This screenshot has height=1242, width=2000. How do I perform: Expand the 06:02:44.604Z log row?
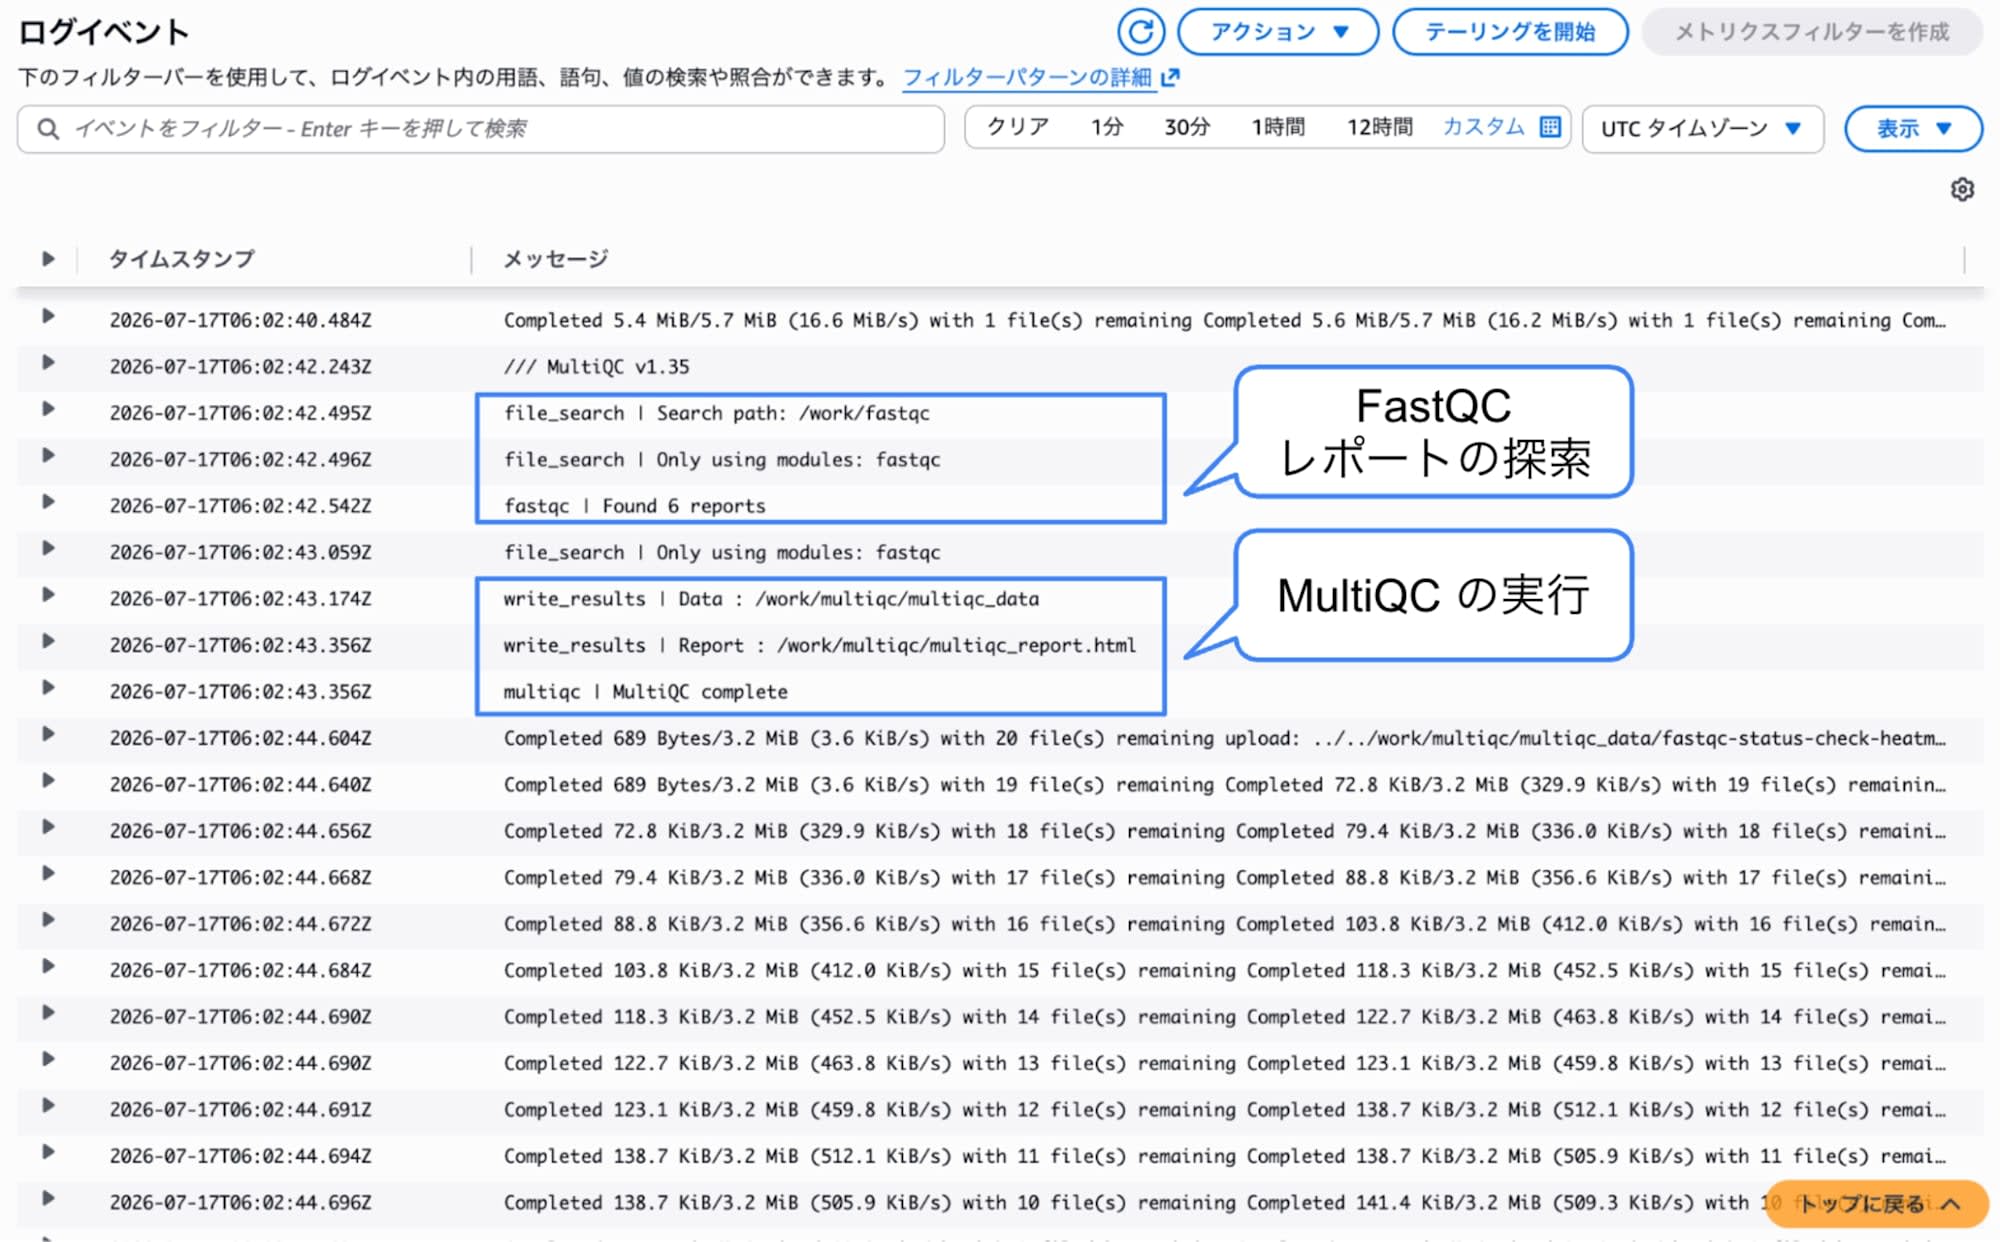point(47,734)
